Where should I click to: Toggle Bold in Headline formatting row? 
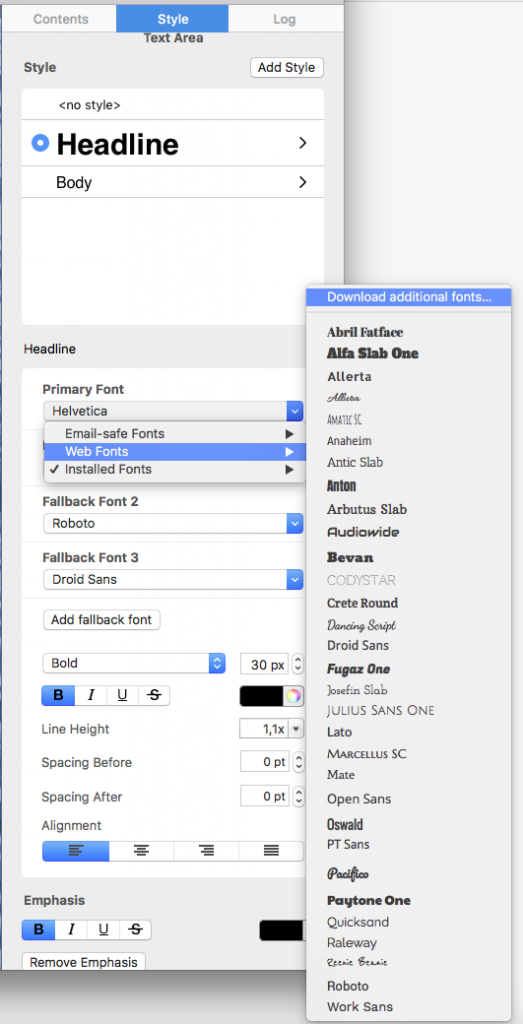(x=58, y=696)
